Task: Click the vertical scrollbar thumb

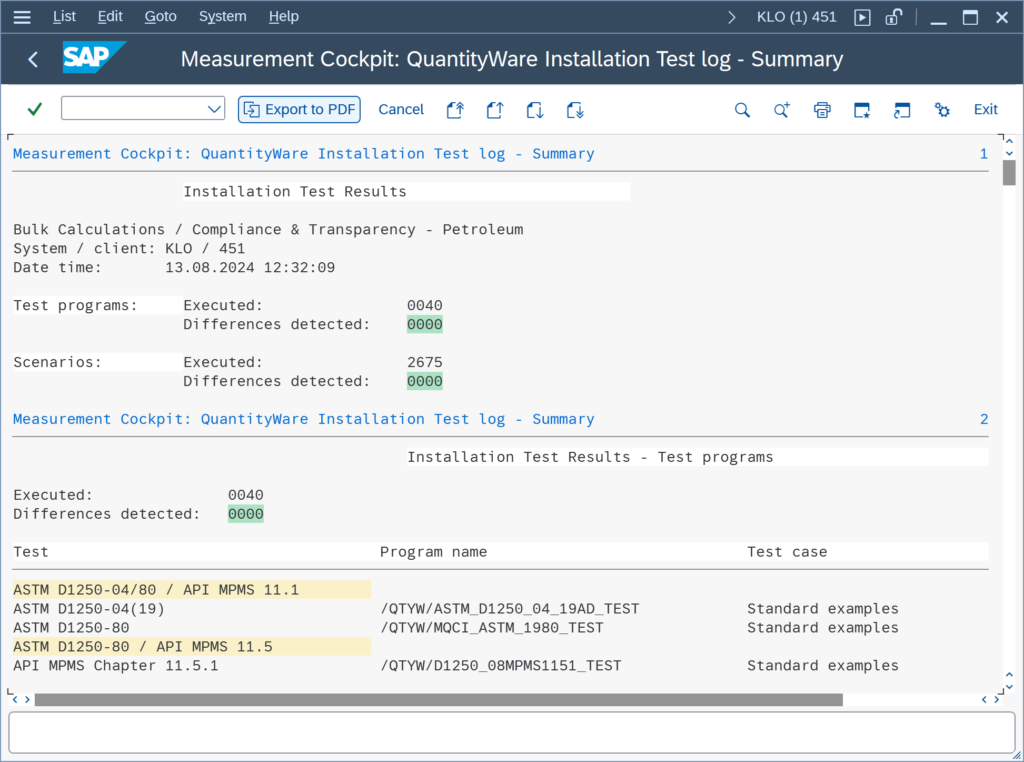Action: 1009,173
